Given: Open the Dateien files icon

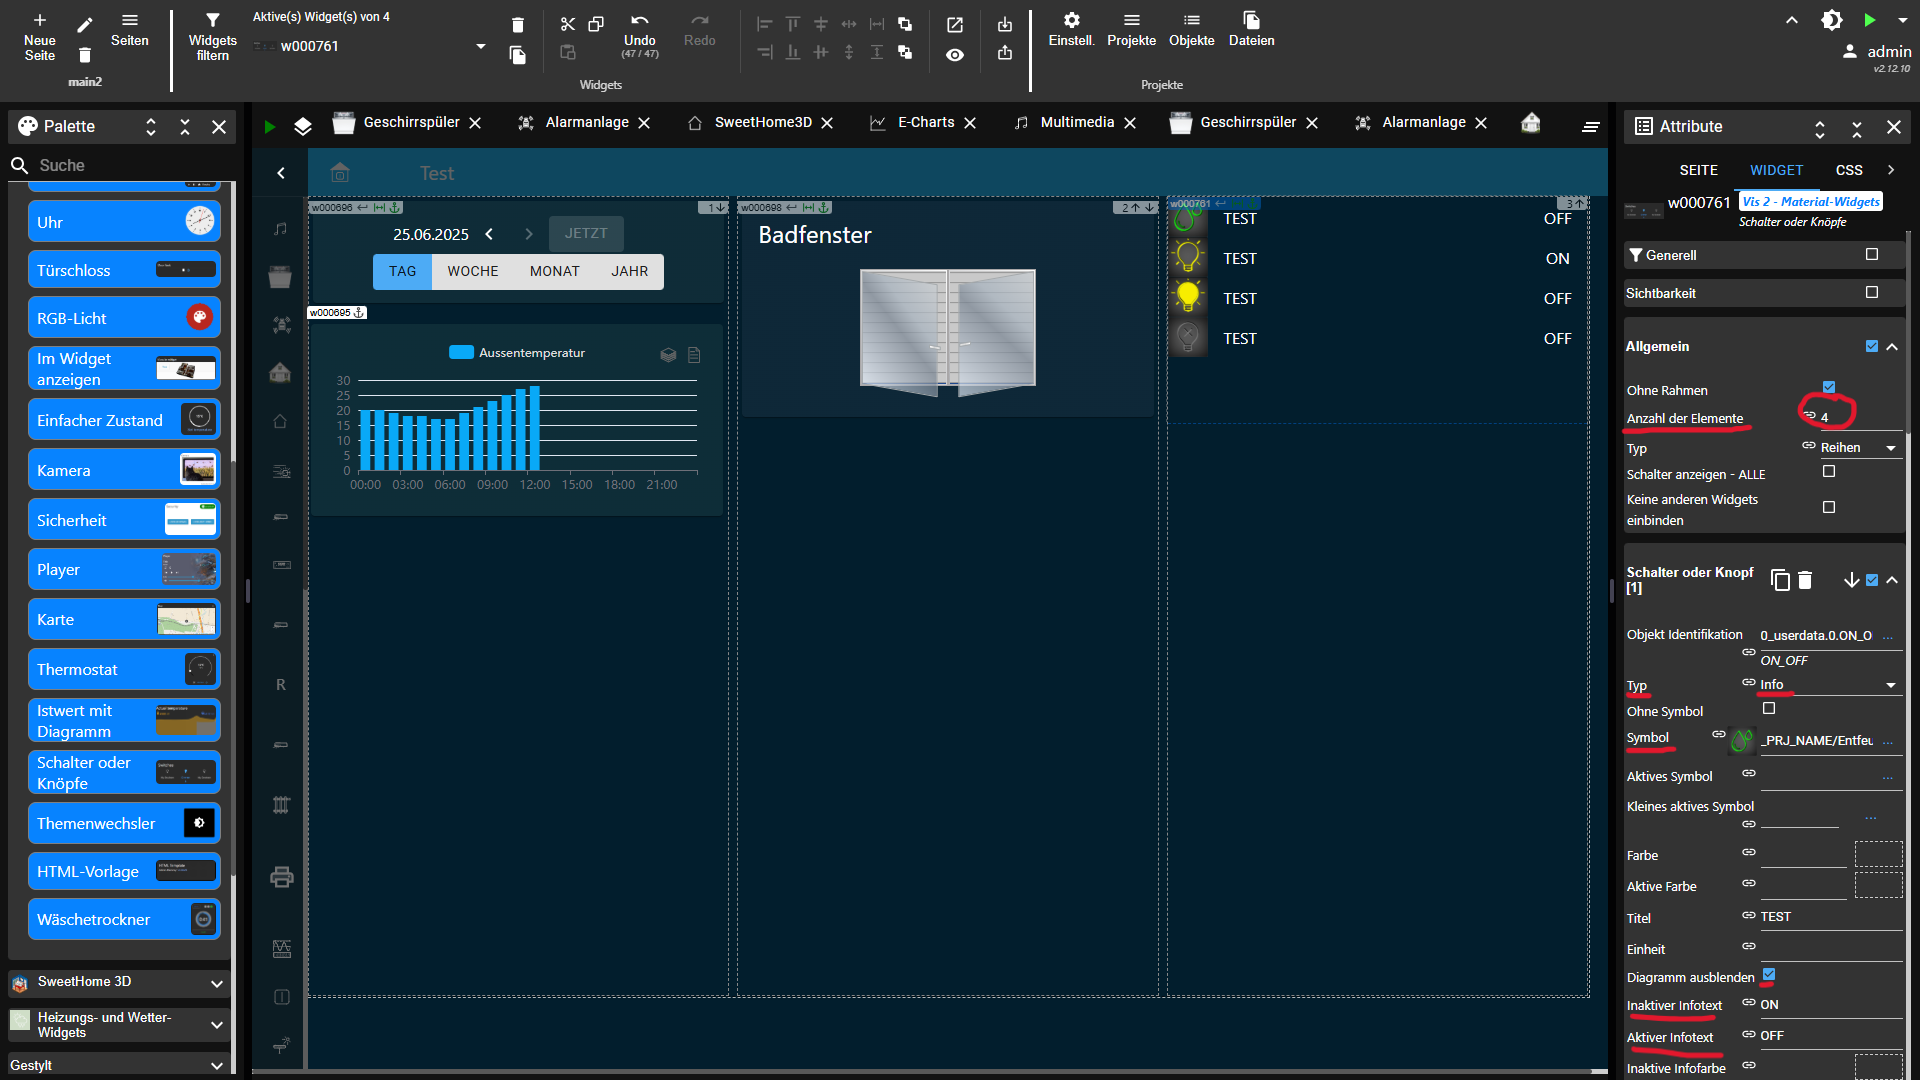Looking at the screenshot, I should [1251, 21].
